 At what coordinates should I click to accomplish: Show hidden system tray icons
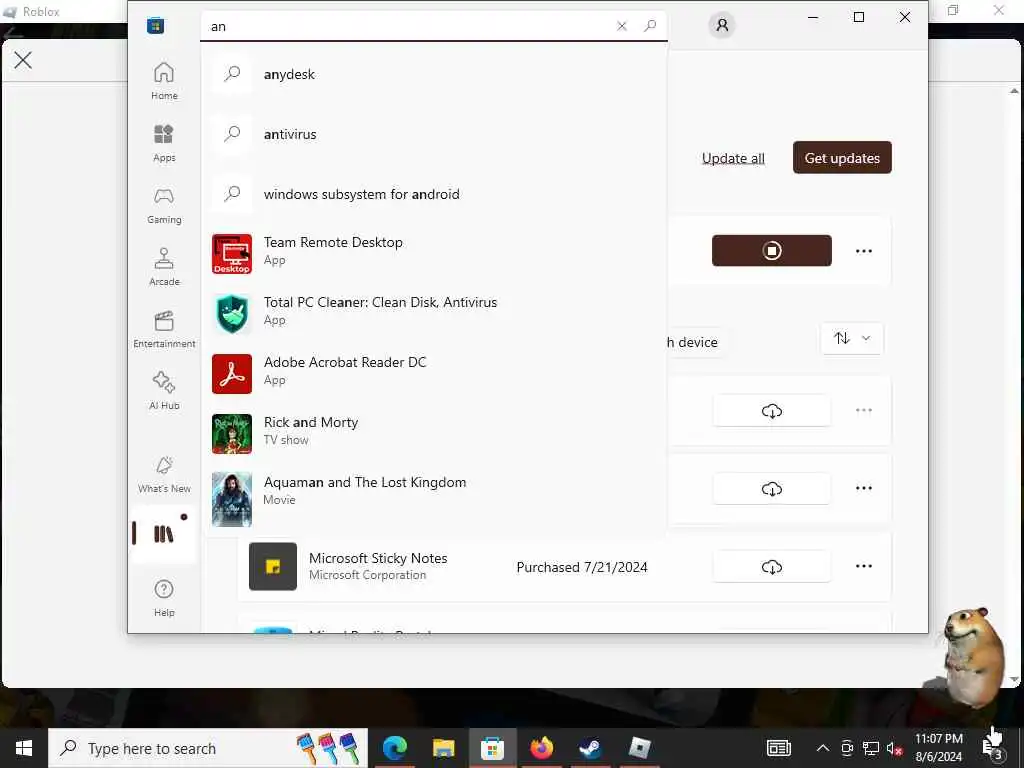(x=823, y=748)
